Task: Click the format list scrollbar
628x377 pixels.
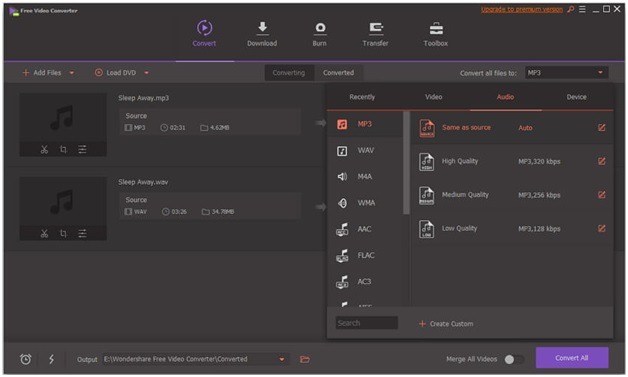Action: [406, 163]
